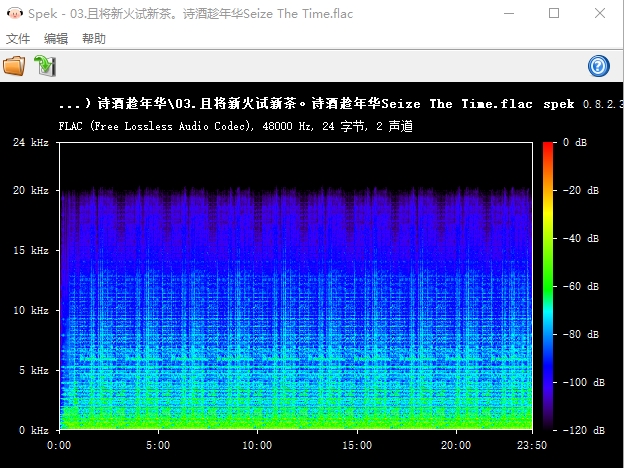
Task: Click the 24 kHz axis label
Action: 31,142
